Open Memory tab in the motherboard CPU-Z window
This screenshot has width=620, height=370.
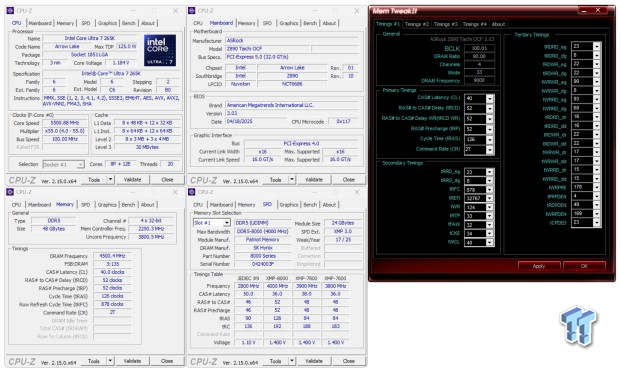click(246, 23)
